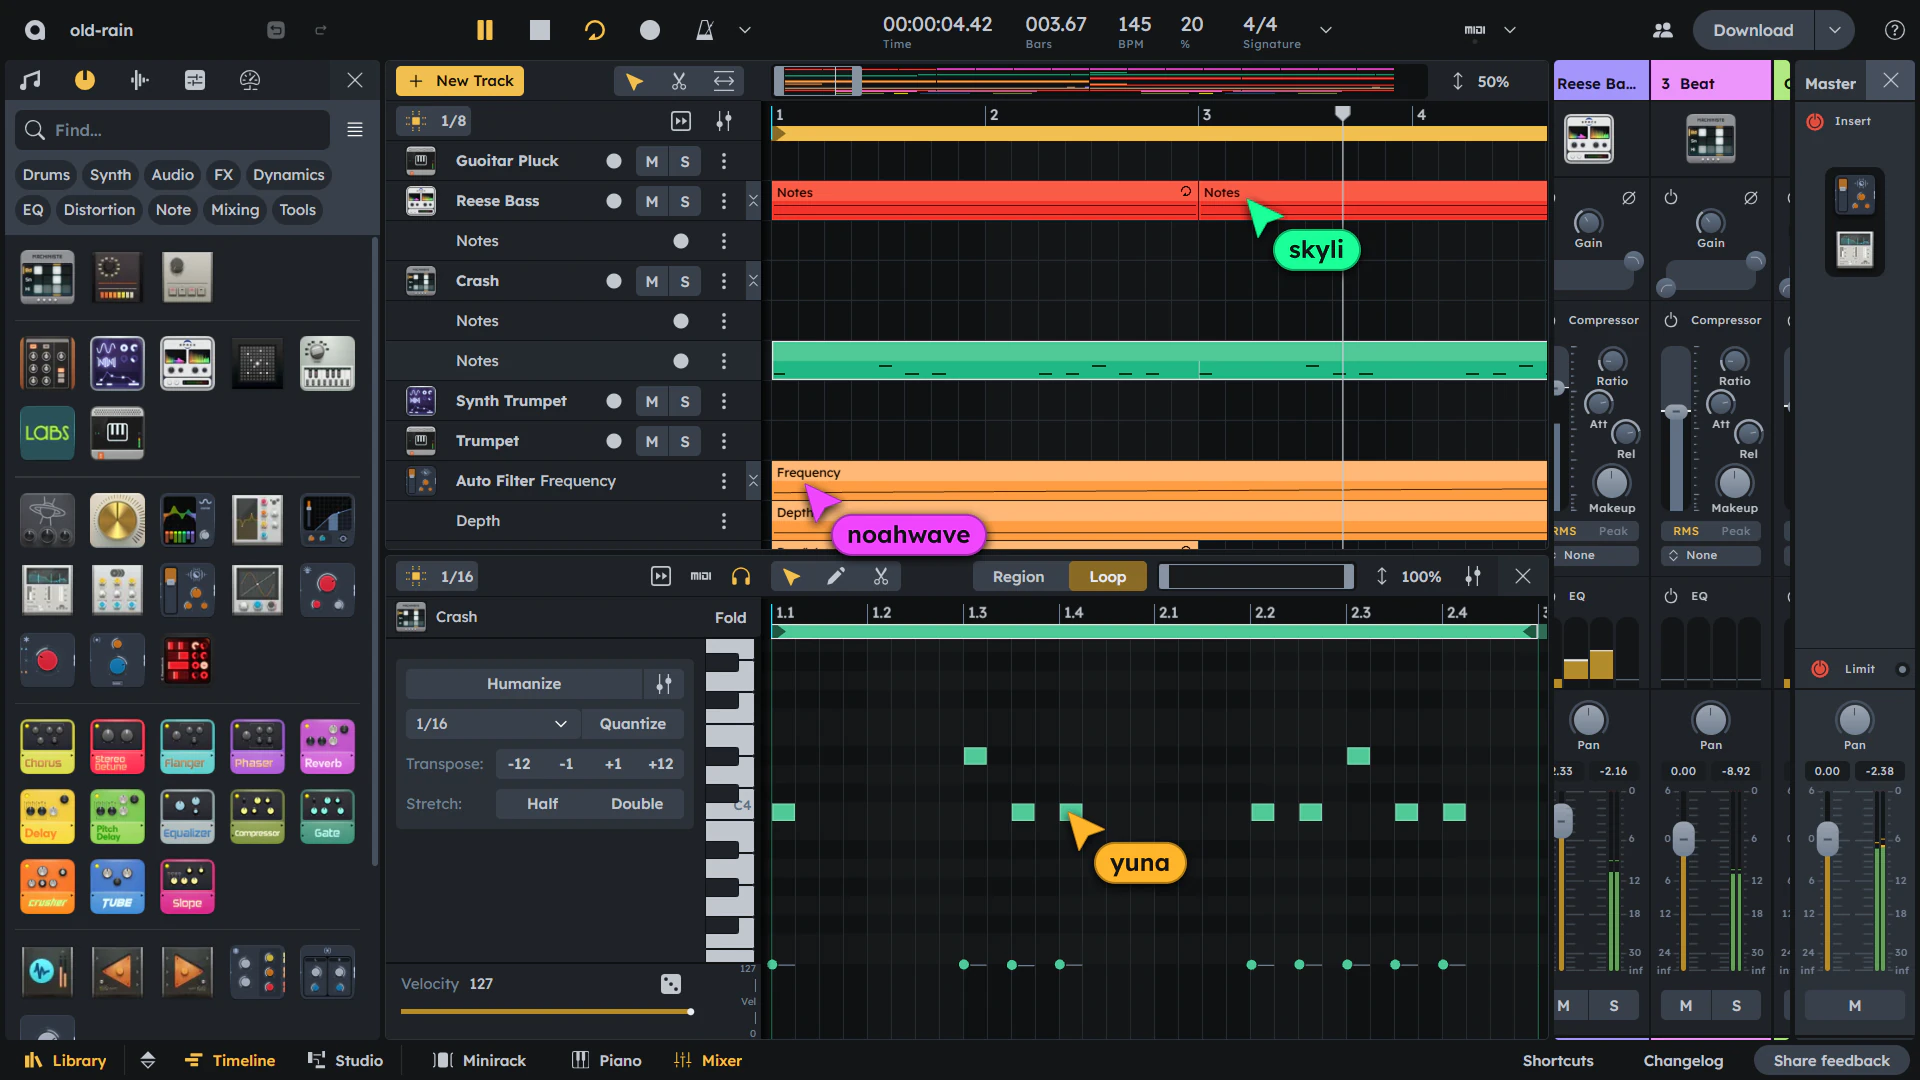Toggle the master Limit power button

(1820, 669)
